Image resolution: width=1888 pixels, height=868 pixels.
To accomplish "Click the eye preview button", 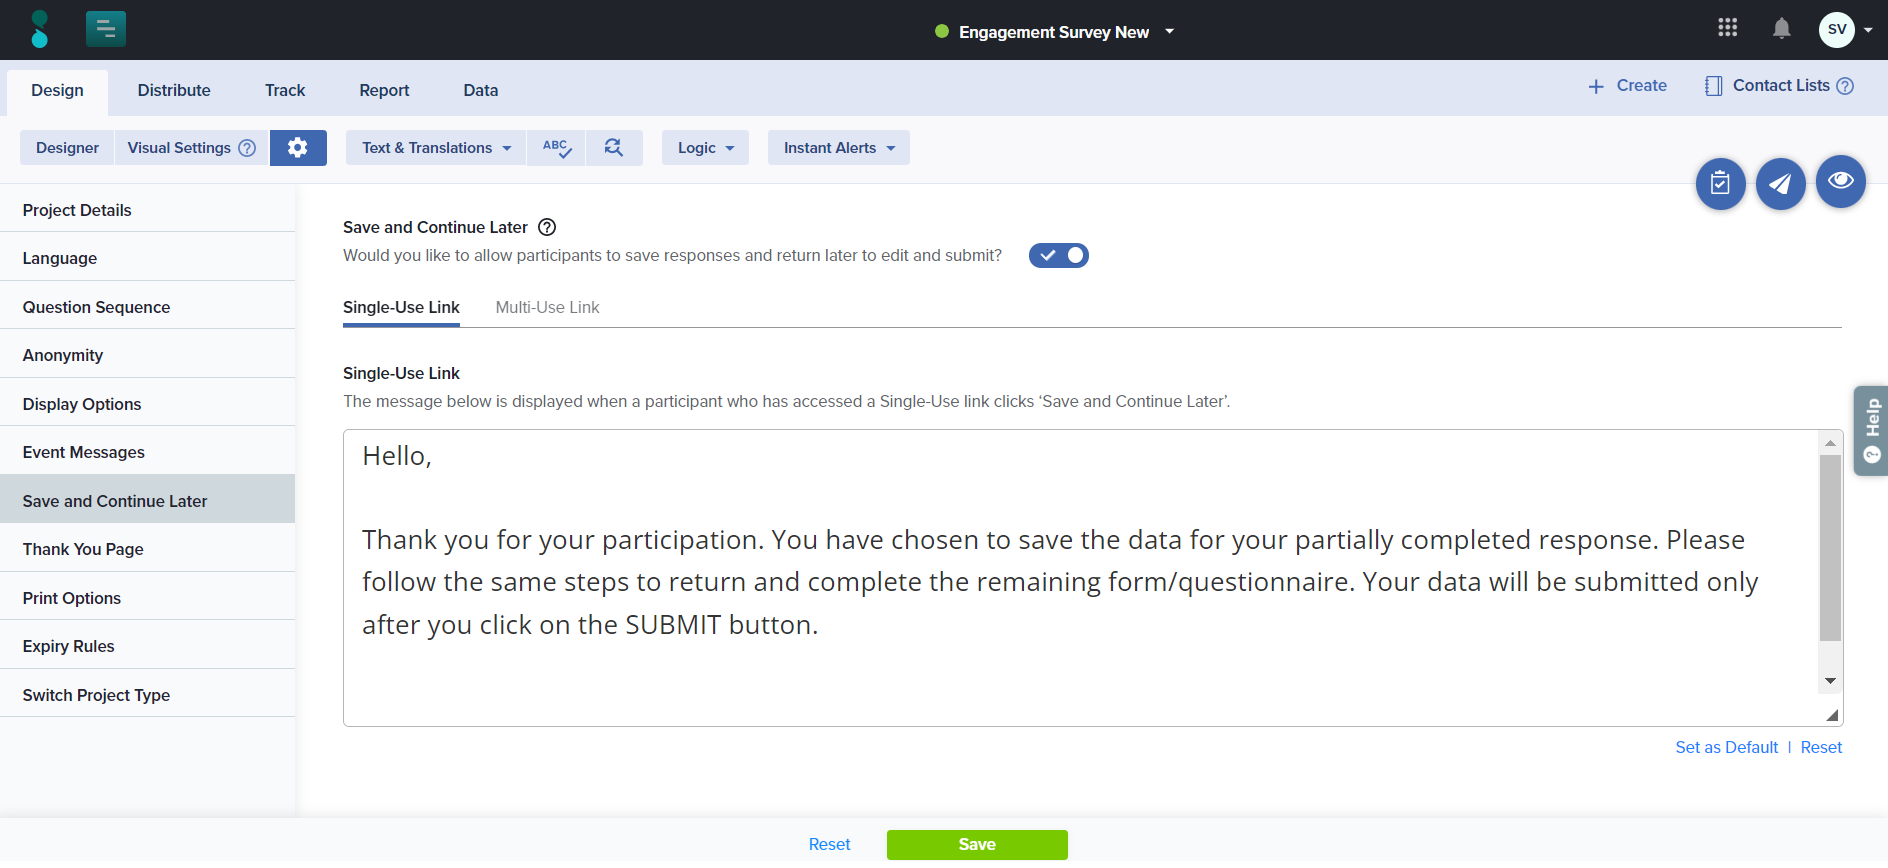I will coord(1840,181).
